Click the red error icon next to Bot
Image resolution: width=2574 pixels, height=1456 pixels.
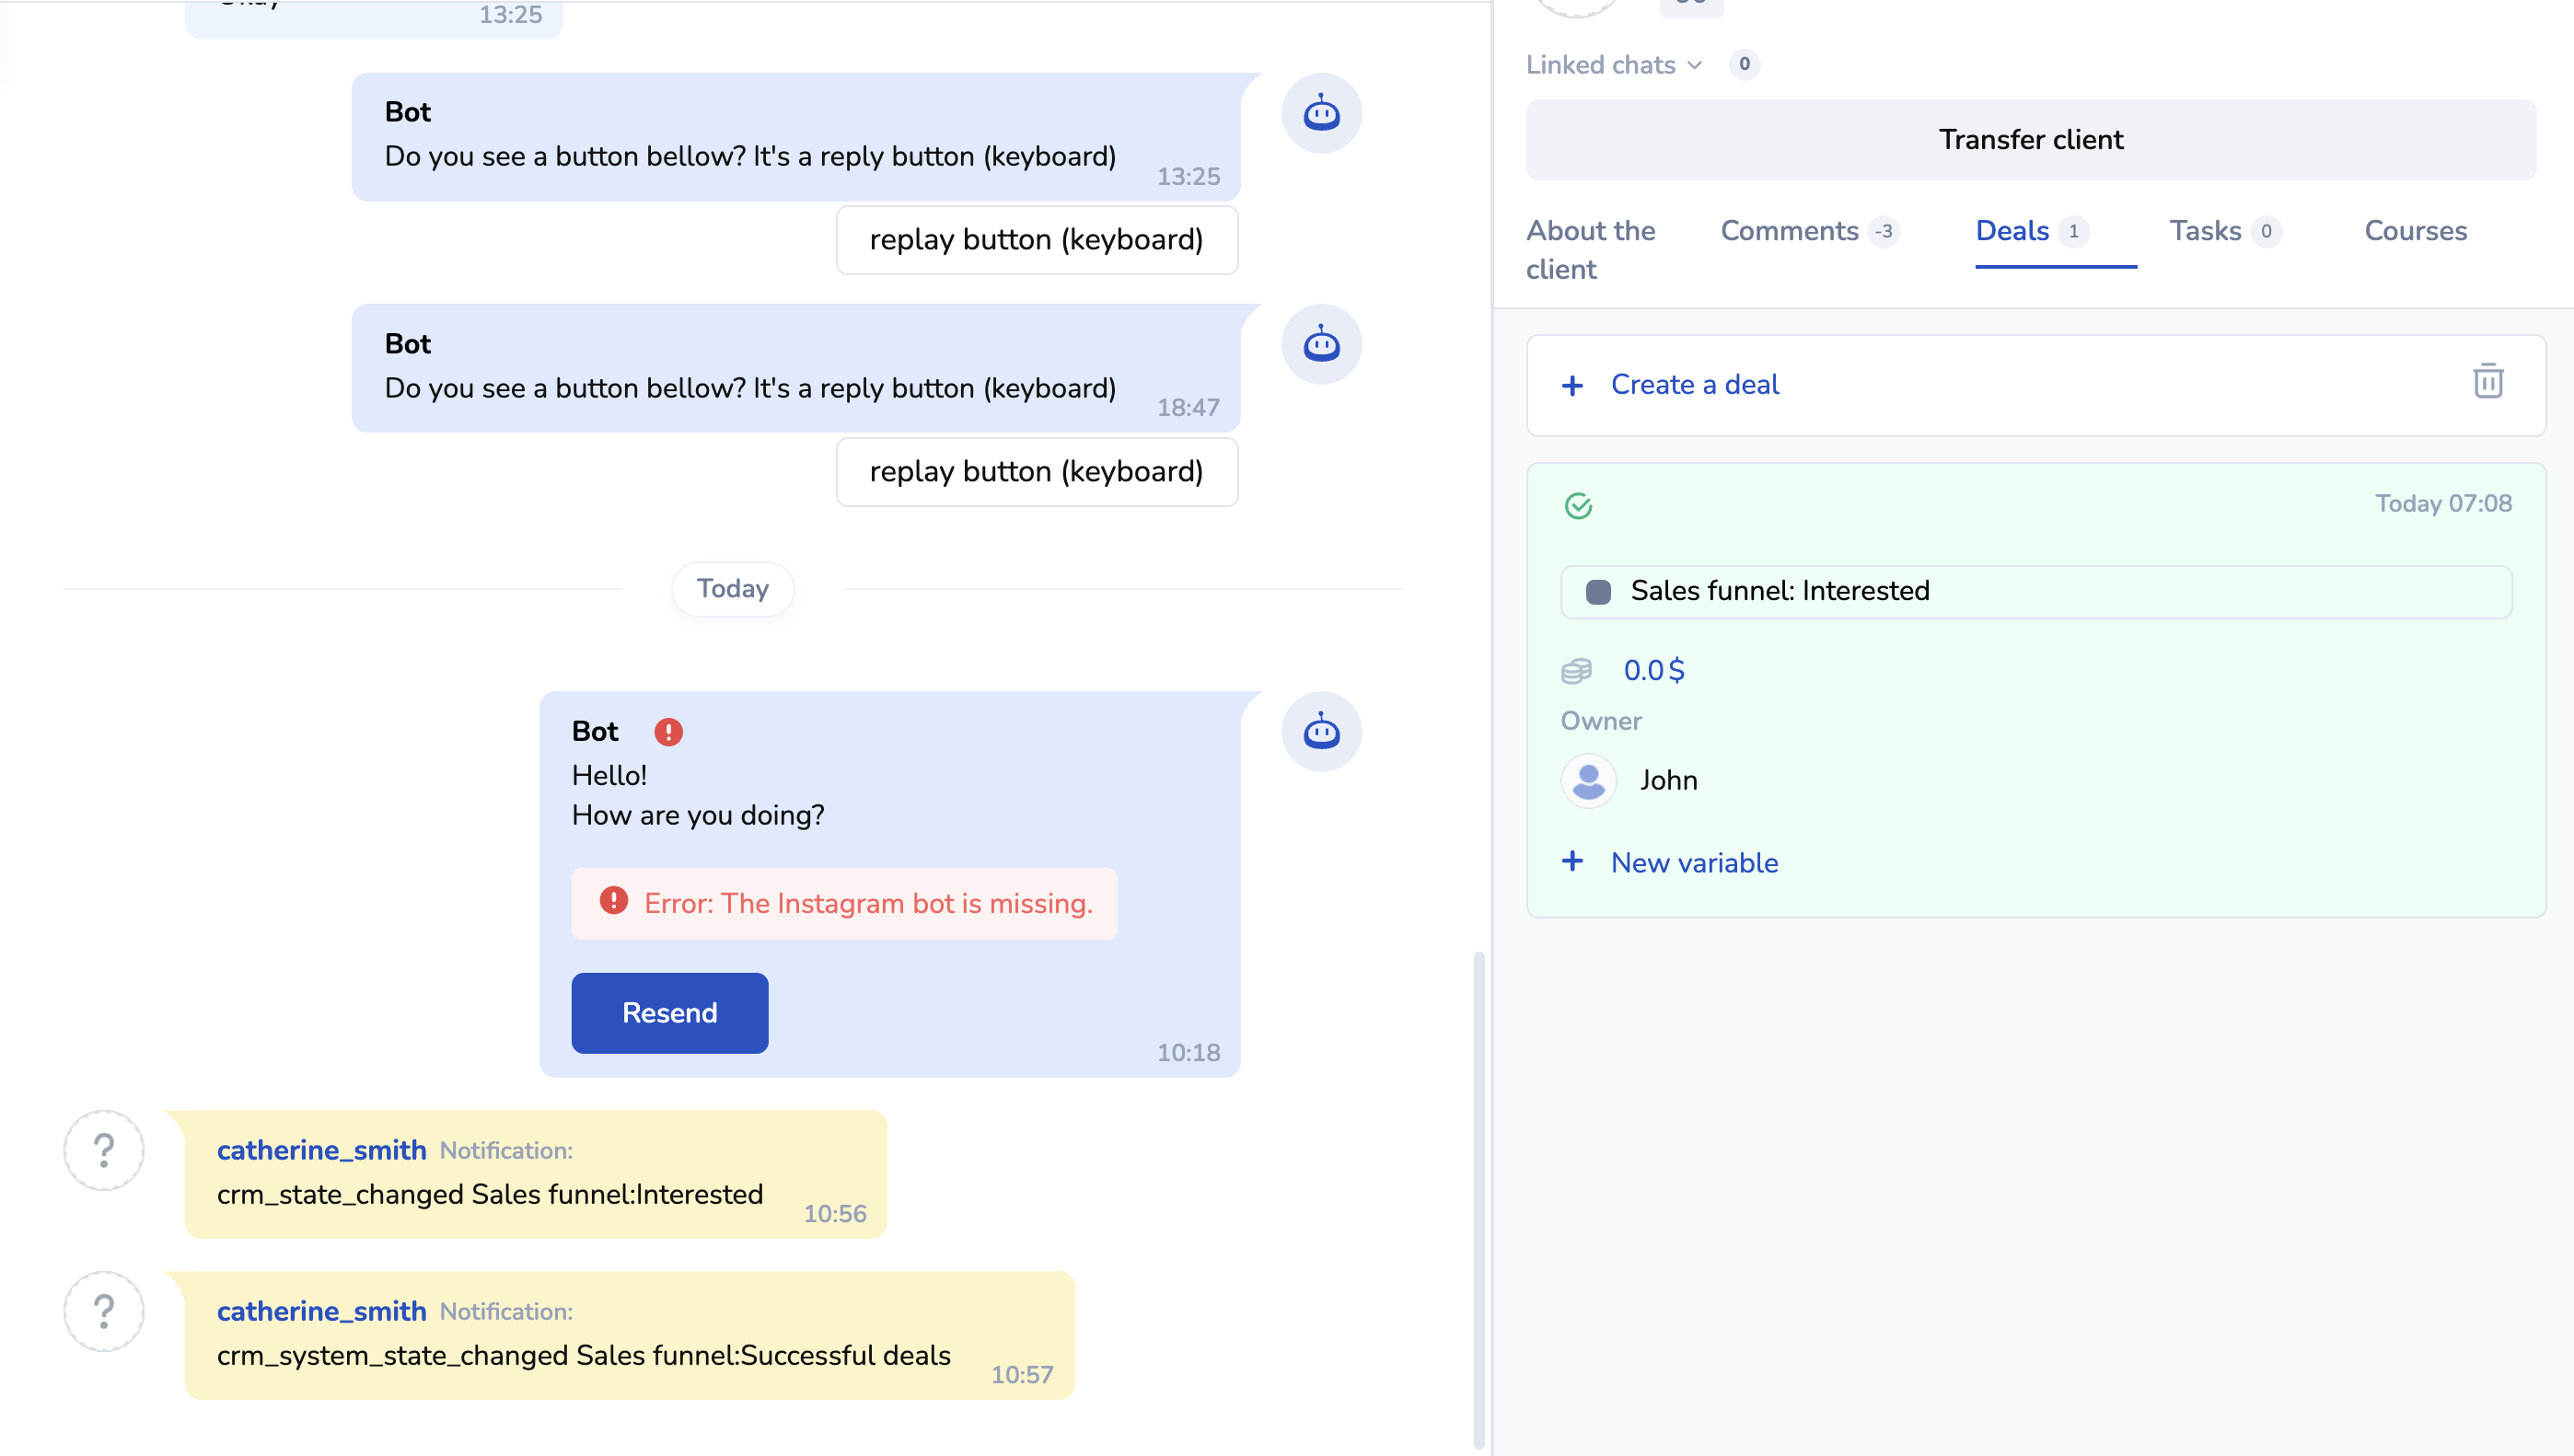[x=668, y=732]
